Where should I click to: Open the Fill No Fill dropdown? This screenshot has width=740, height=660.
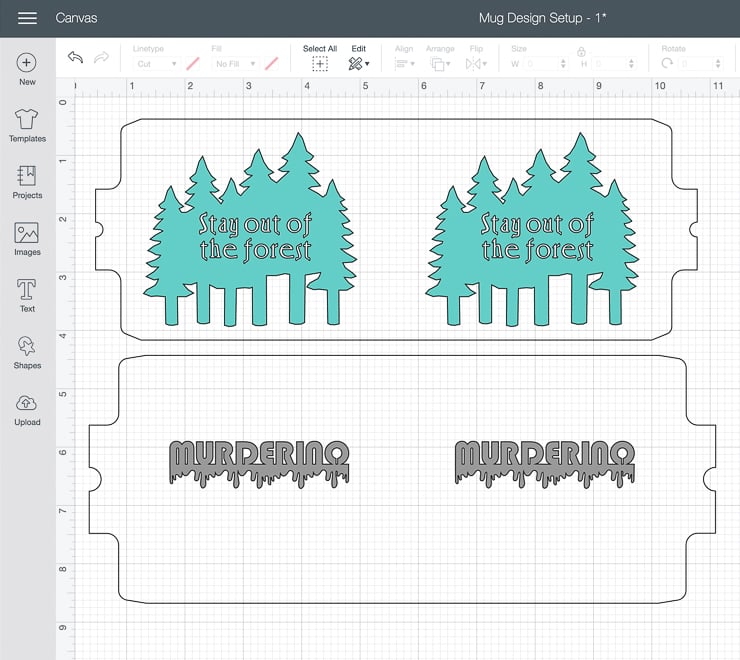coord(235,64)
